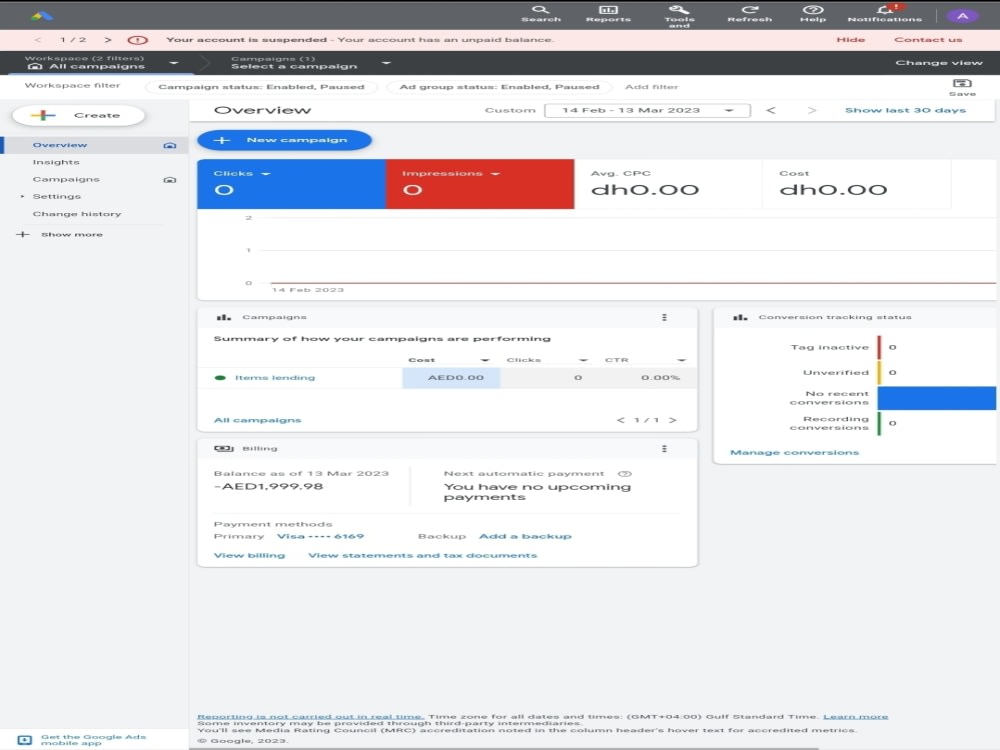Click the Save workspace filter icon
Image resolution: width=1000 pixels, height=750 pixels.
[x=962, y=84]
